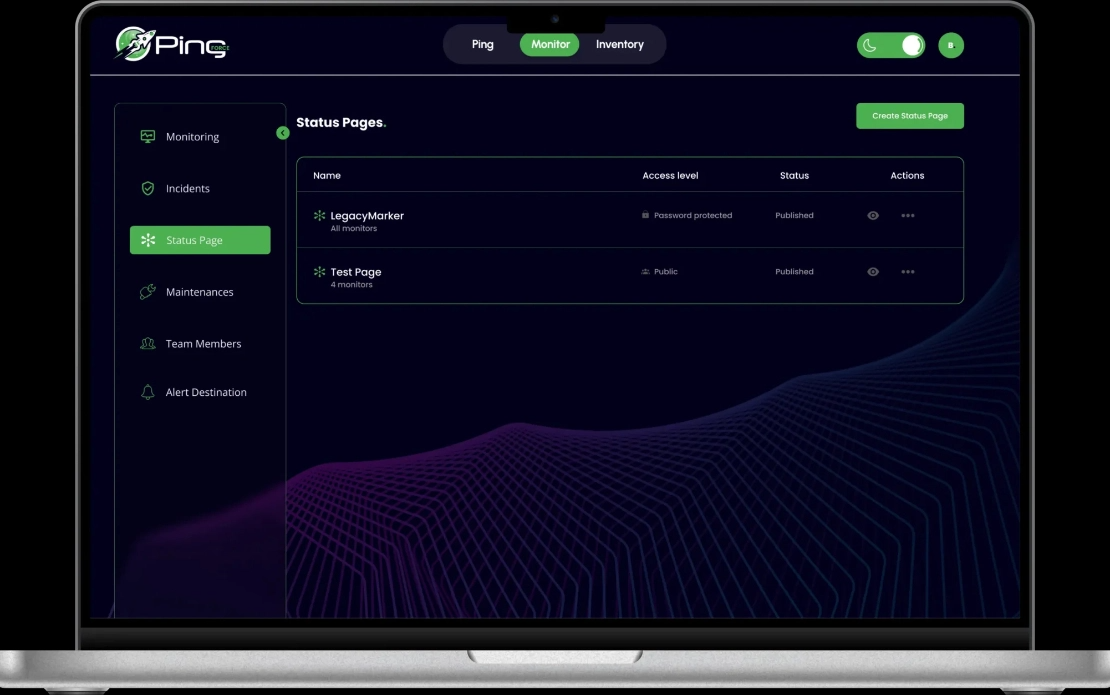View Test Page via eye icon
The width and height of the screenshot is (1110, 695).
tap(873, 272)
